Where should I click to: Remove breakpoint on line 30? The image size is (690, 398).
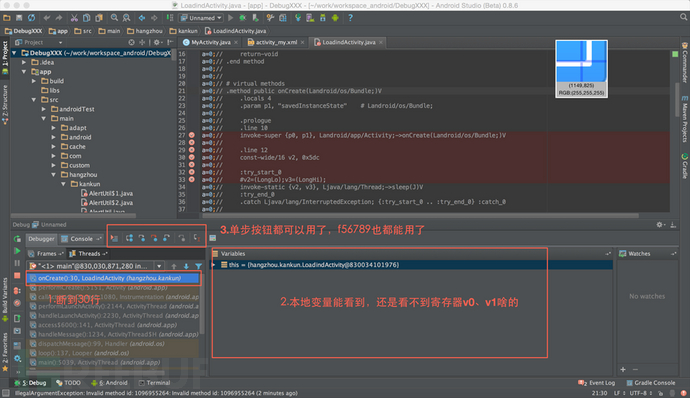click(192, 157)
